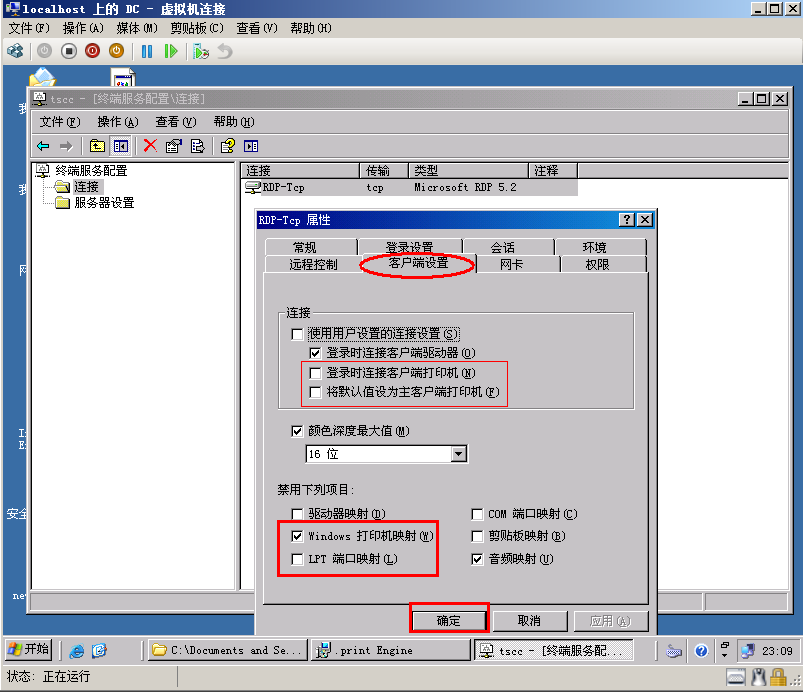Click the Turn Off VM stop icon
The image size is (803, 692).
69,51
